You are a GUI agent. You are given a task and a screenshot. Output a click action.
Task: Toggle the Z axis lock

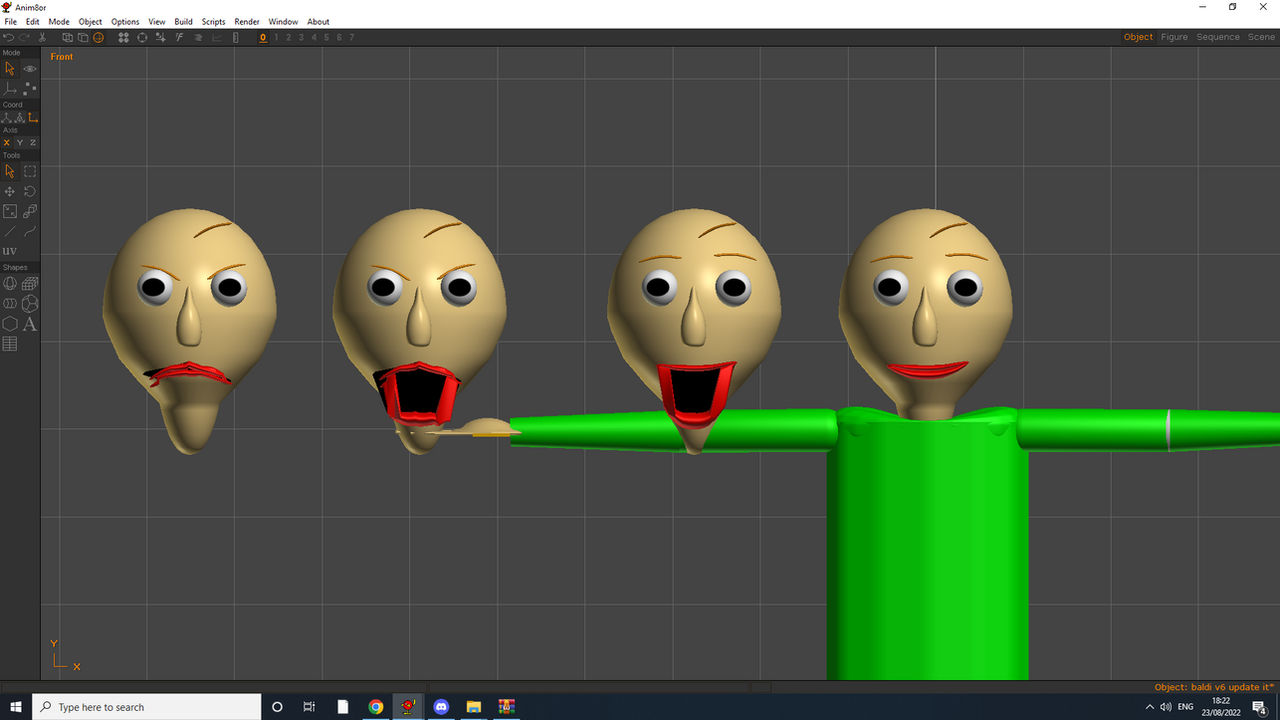click(33, 143)
